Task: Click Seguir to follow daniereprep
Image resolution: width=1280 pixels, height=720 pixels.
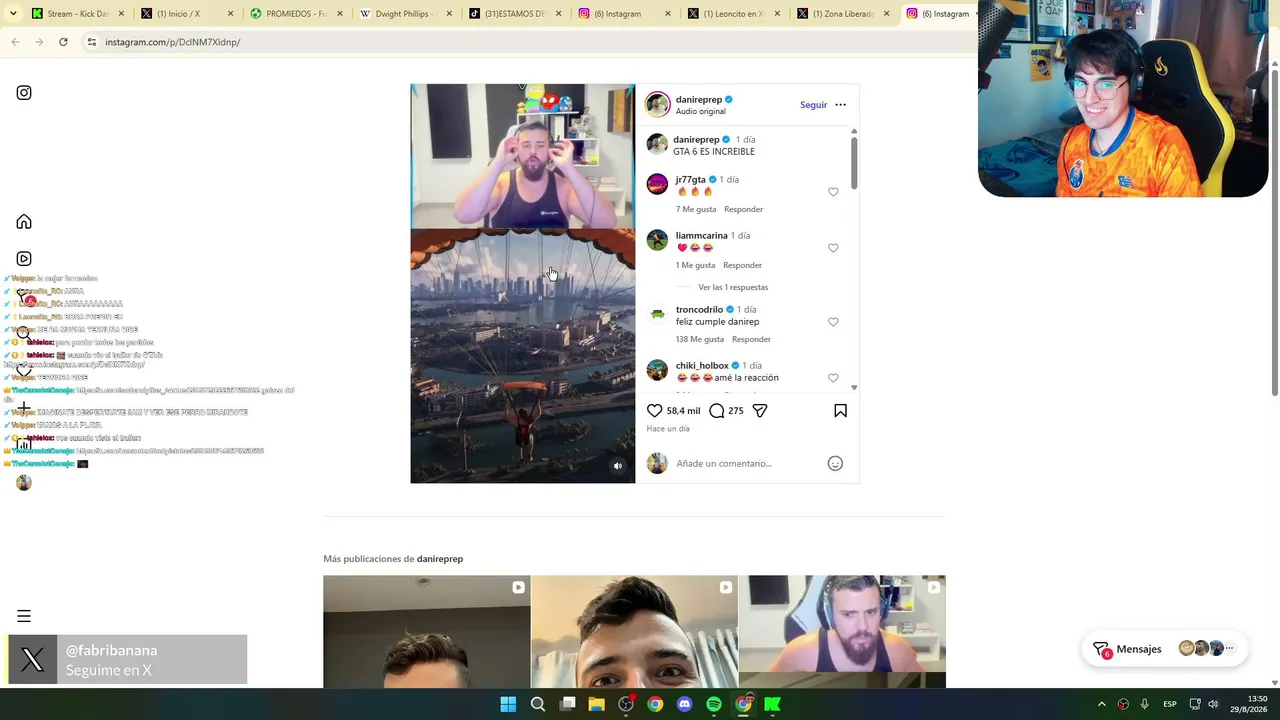Action: (813, 105)
